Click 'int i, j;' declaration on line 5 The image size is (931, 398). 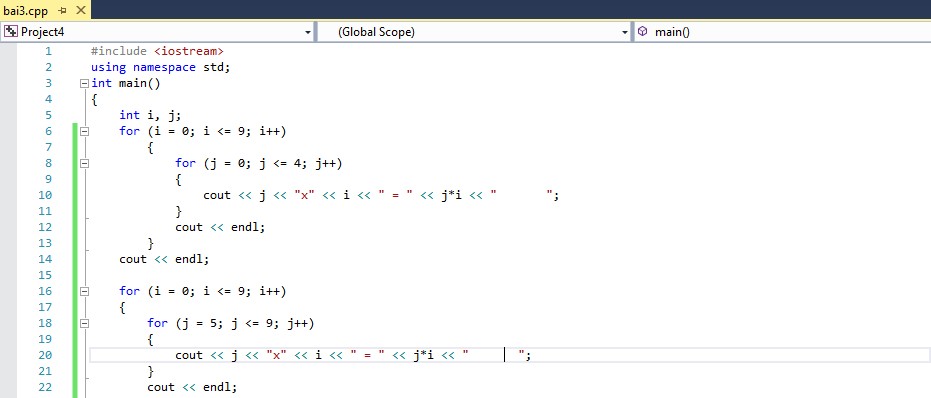(150, 115)
